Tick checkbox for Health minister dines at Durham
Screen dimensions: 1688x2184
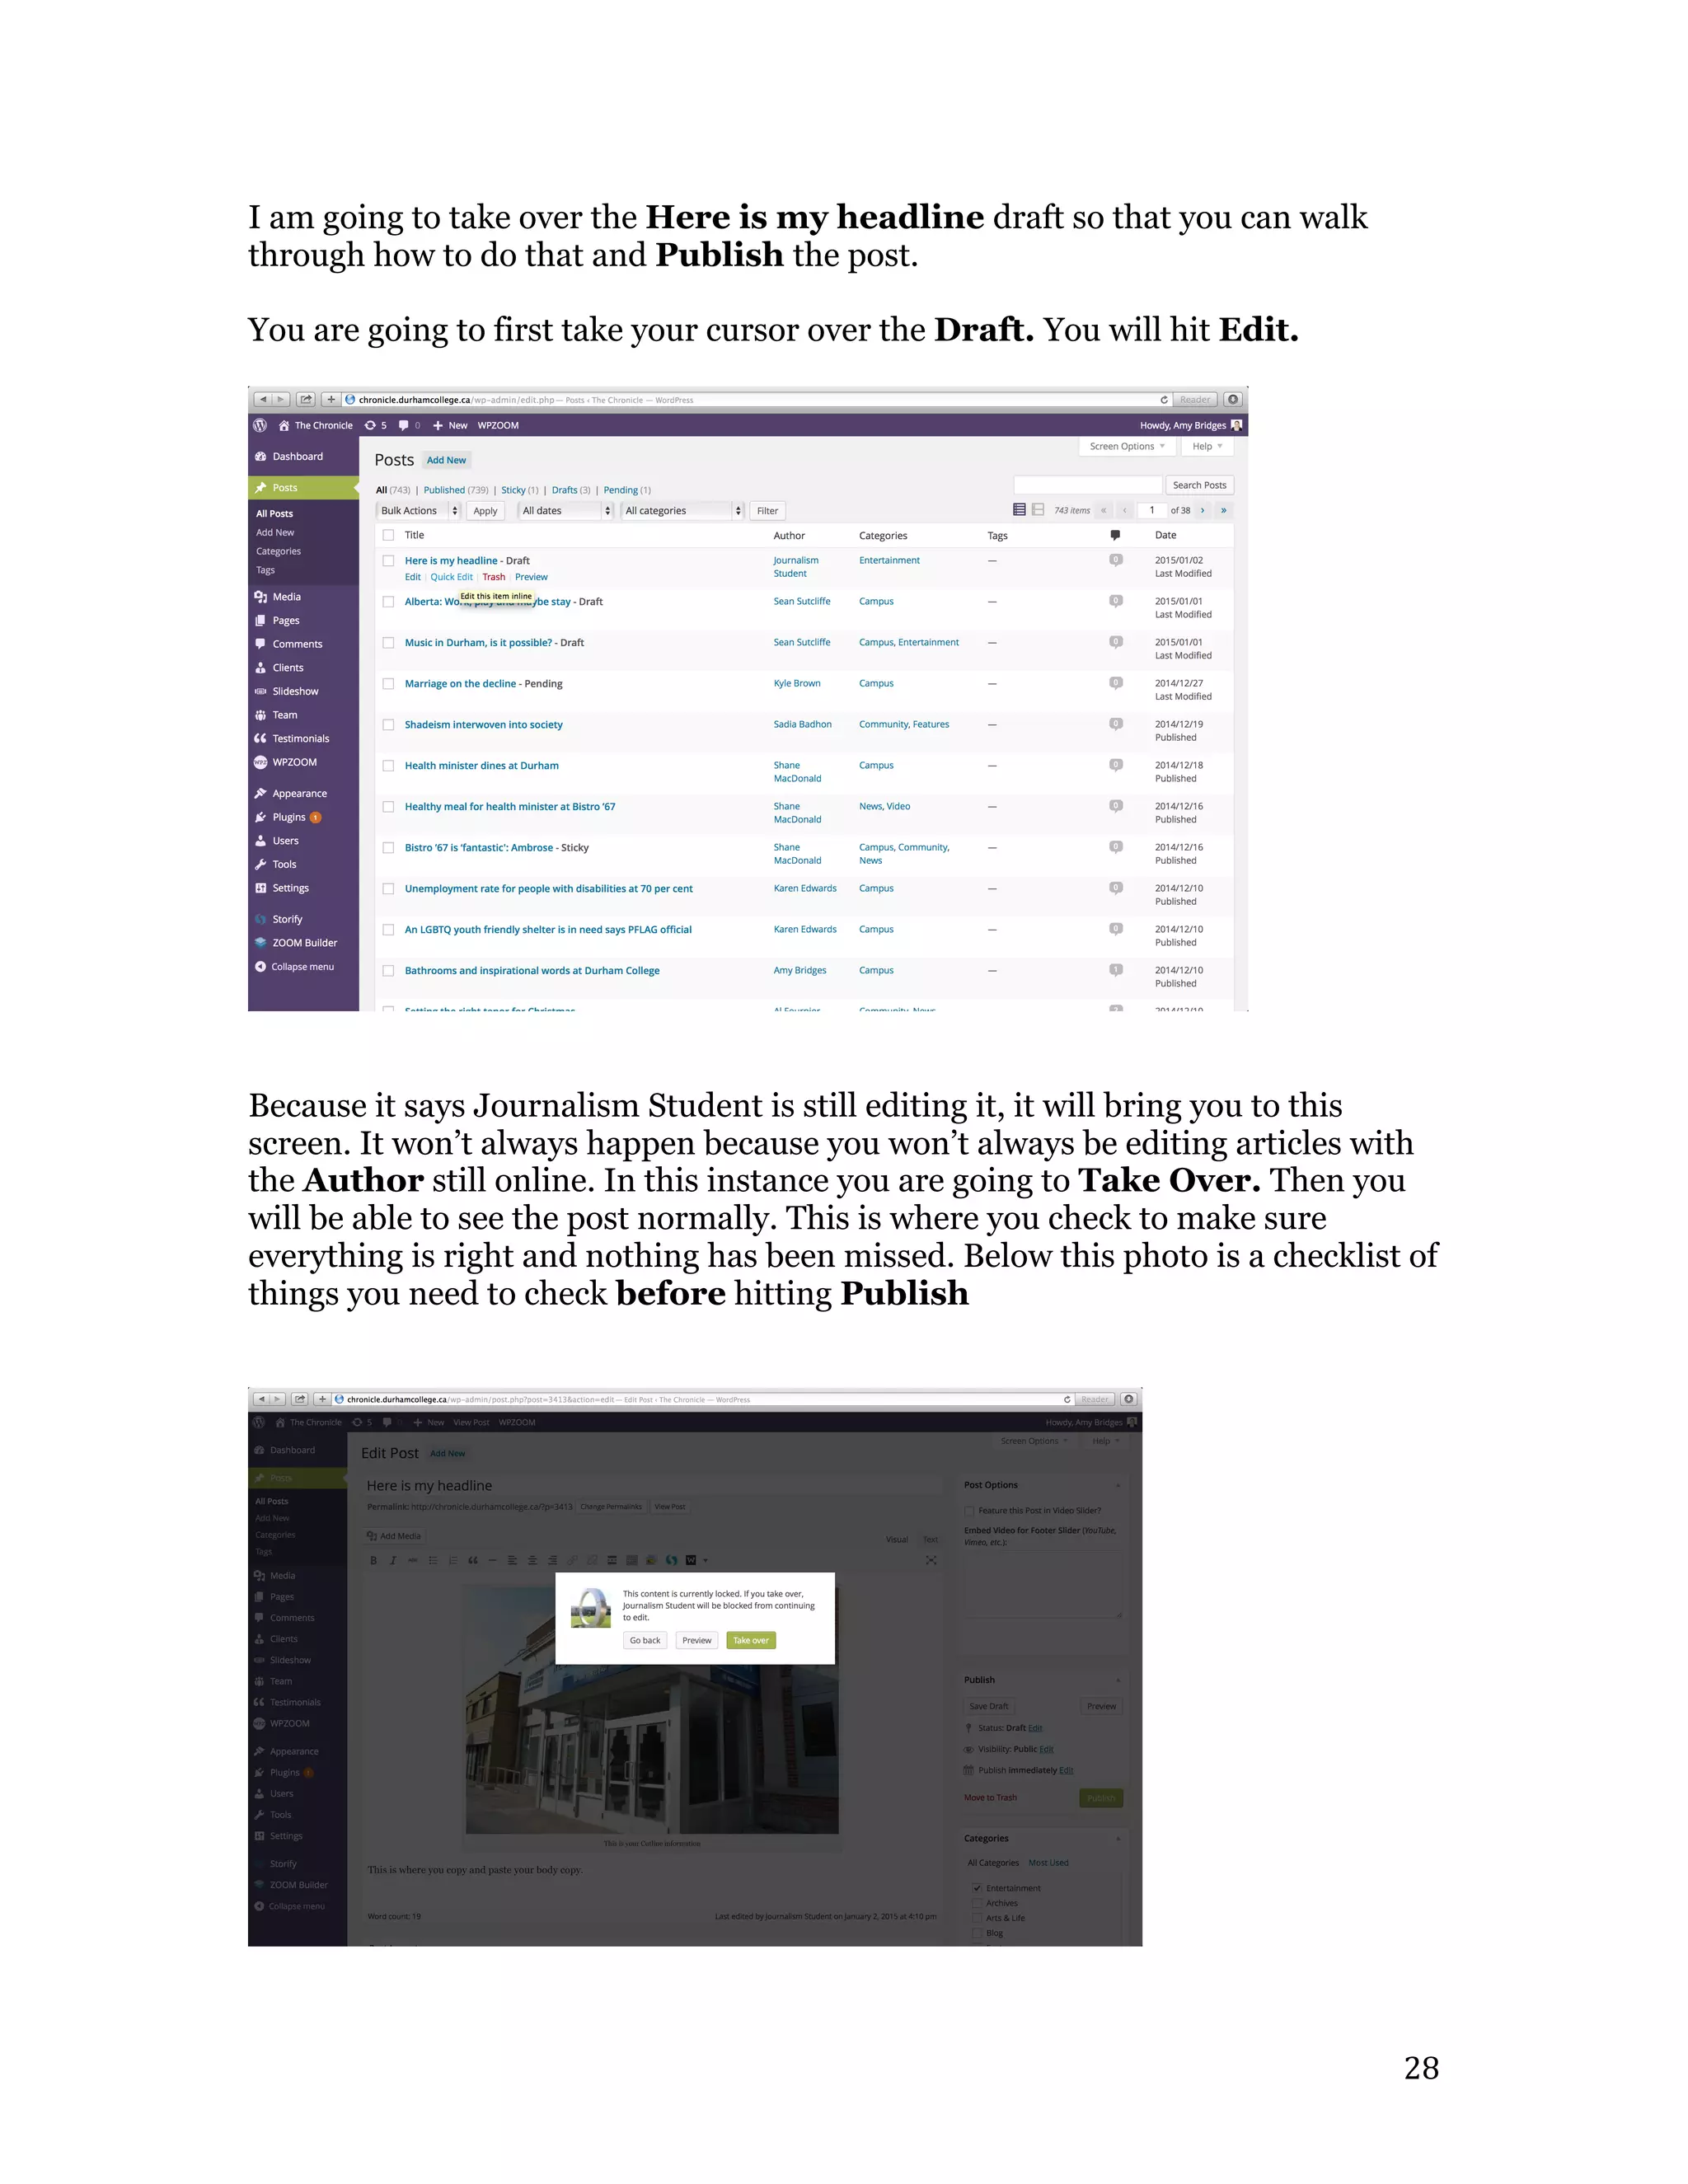[x=388, y=766]
